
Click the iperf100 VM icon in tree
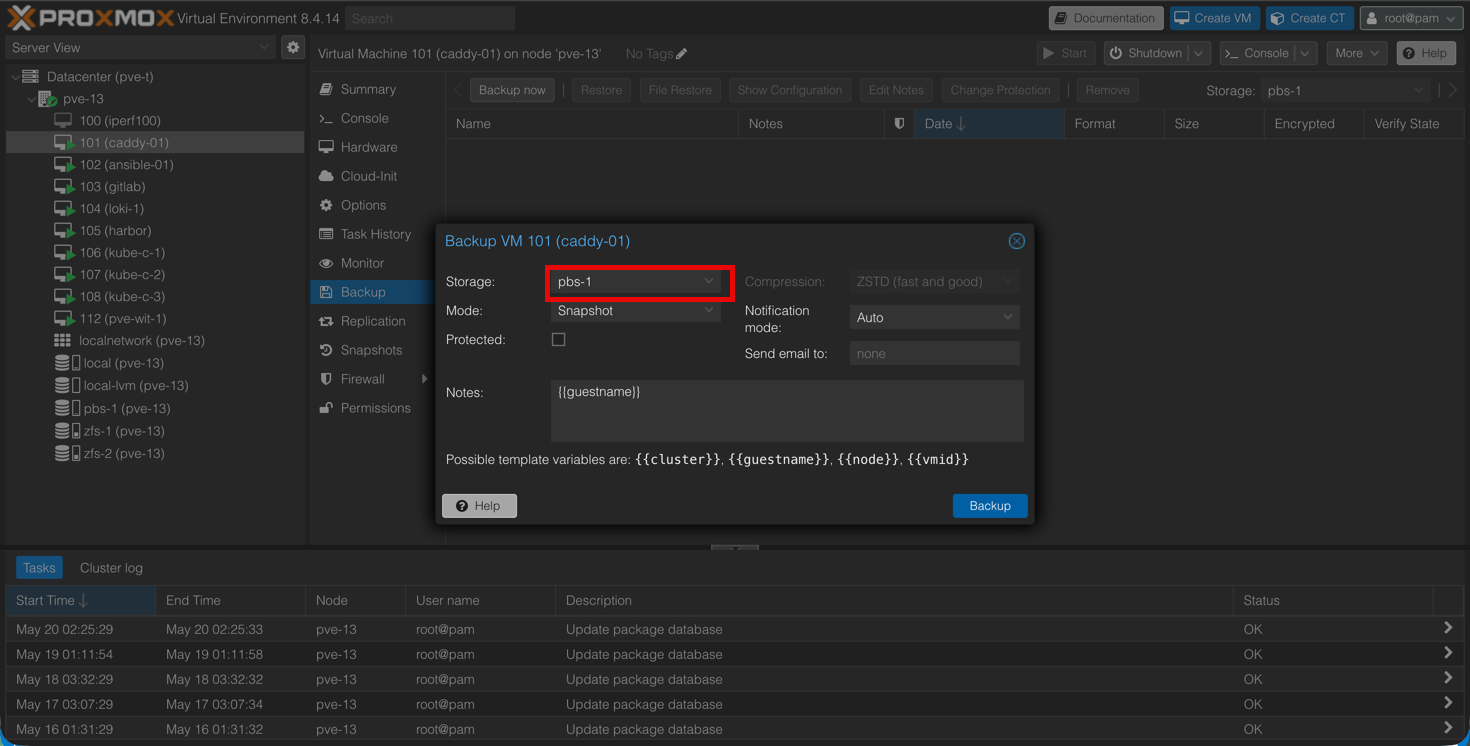coord(63,120)
